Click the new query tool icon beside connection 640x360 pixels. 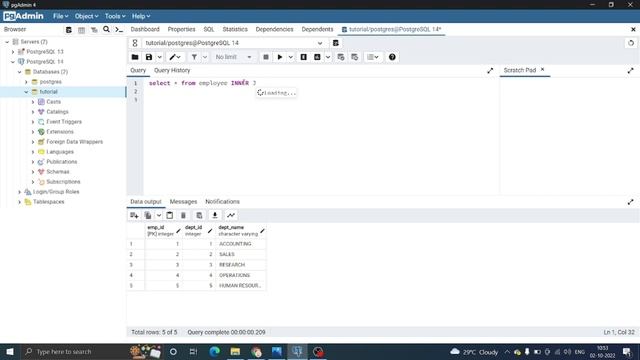point(336,43)
